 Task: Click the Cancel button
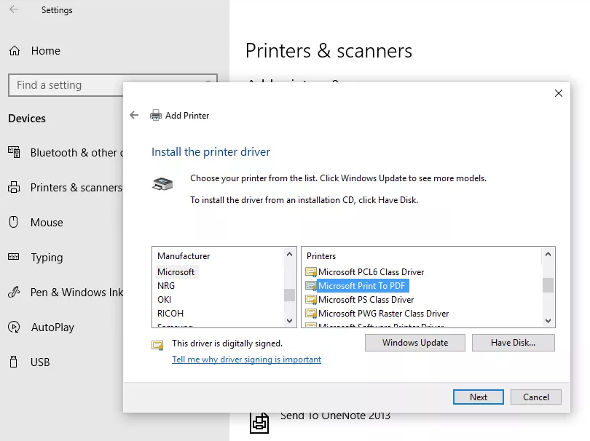point(536,397)
